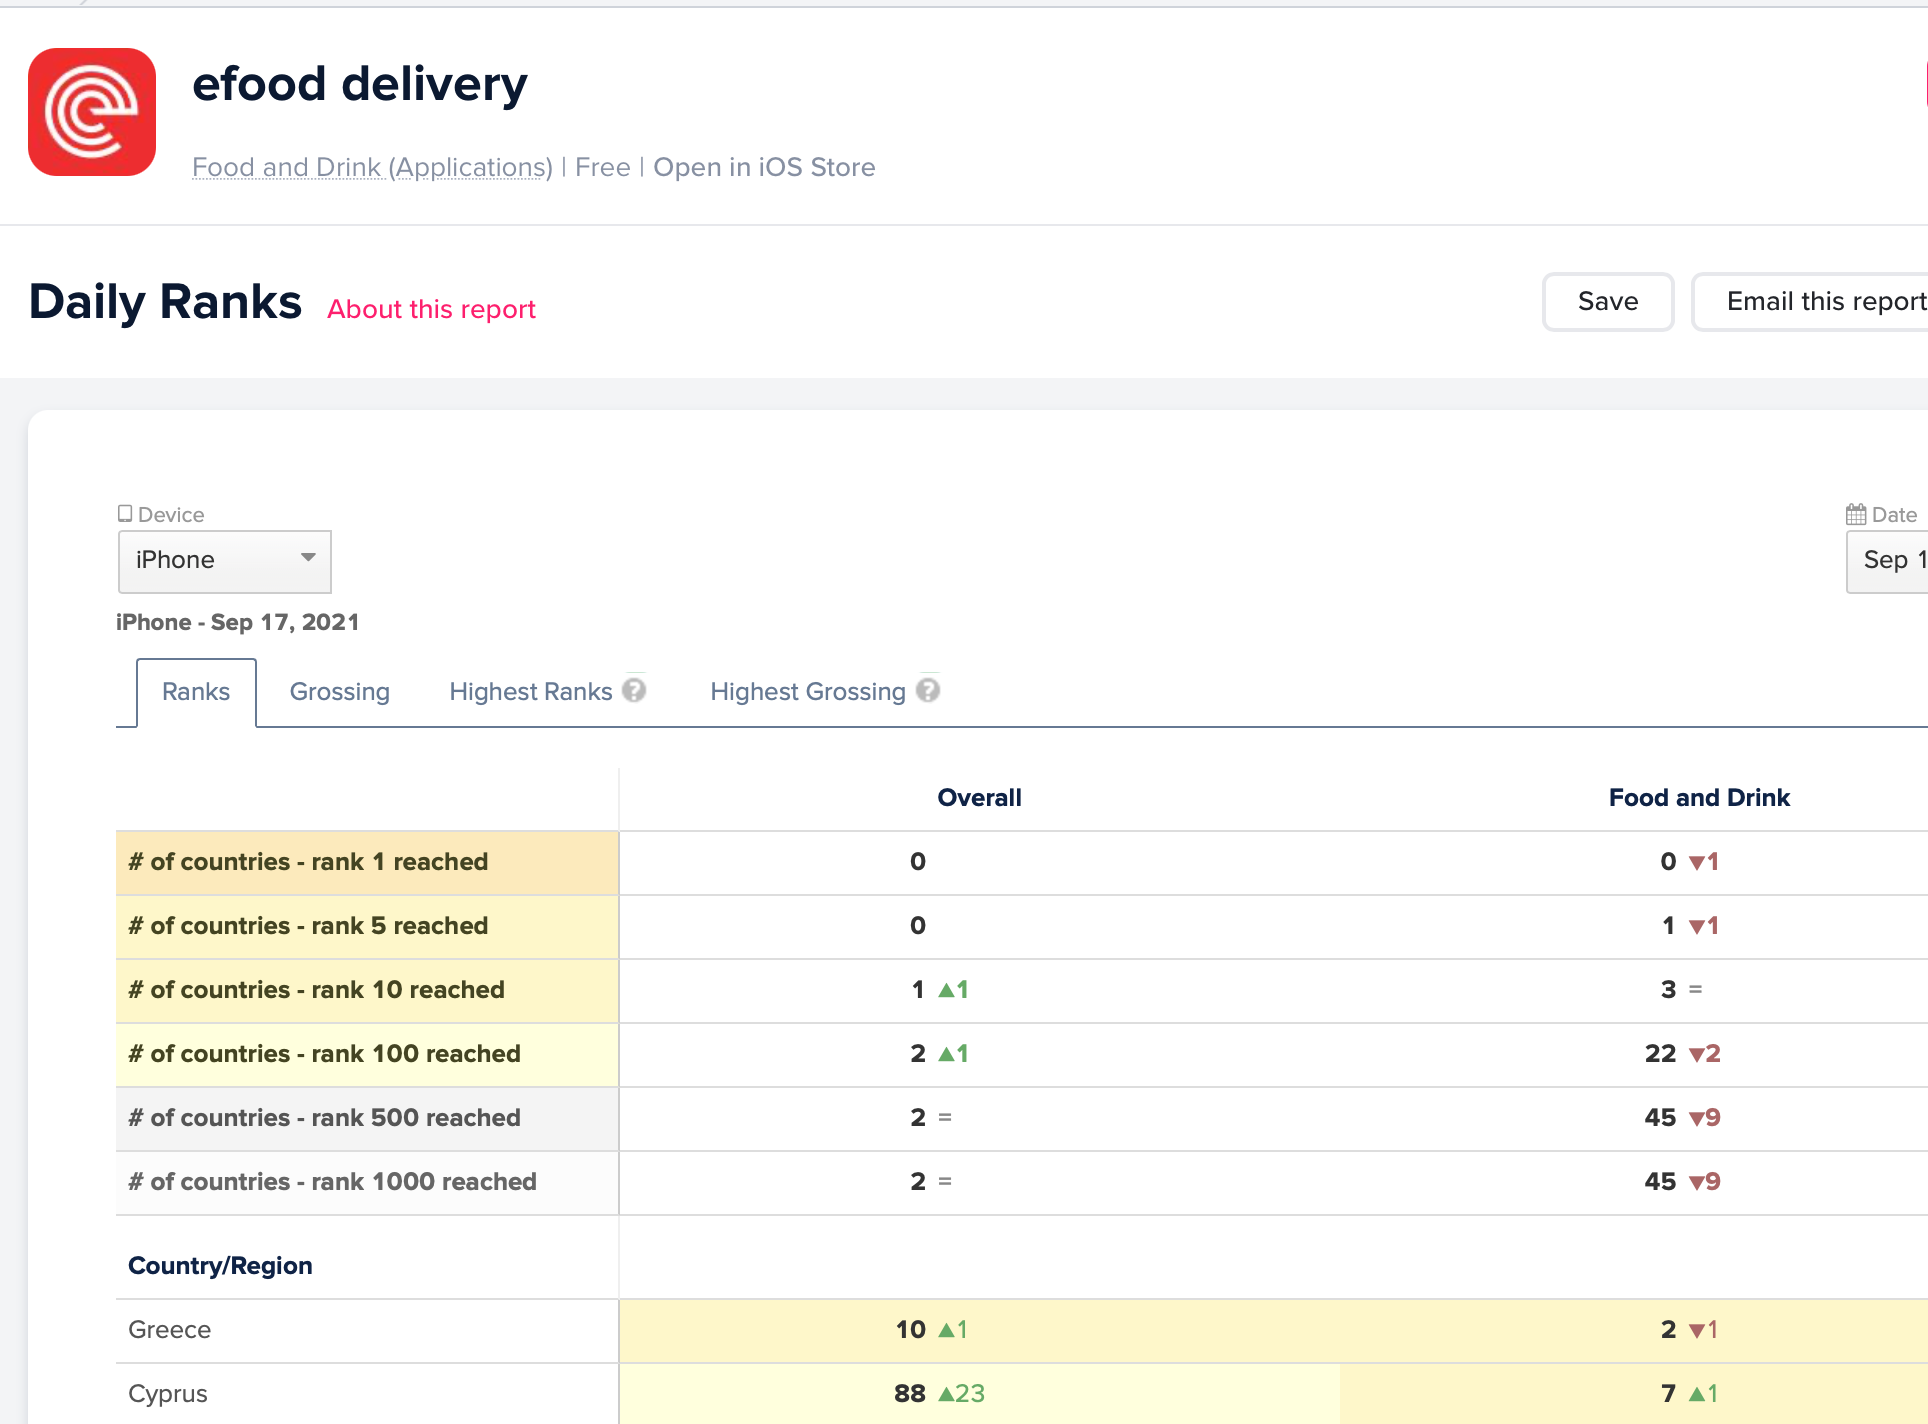Switch to the Grossing tab
Image resolution: width=1928 pixels, height=1424 pixels.
tap(340, 692)
